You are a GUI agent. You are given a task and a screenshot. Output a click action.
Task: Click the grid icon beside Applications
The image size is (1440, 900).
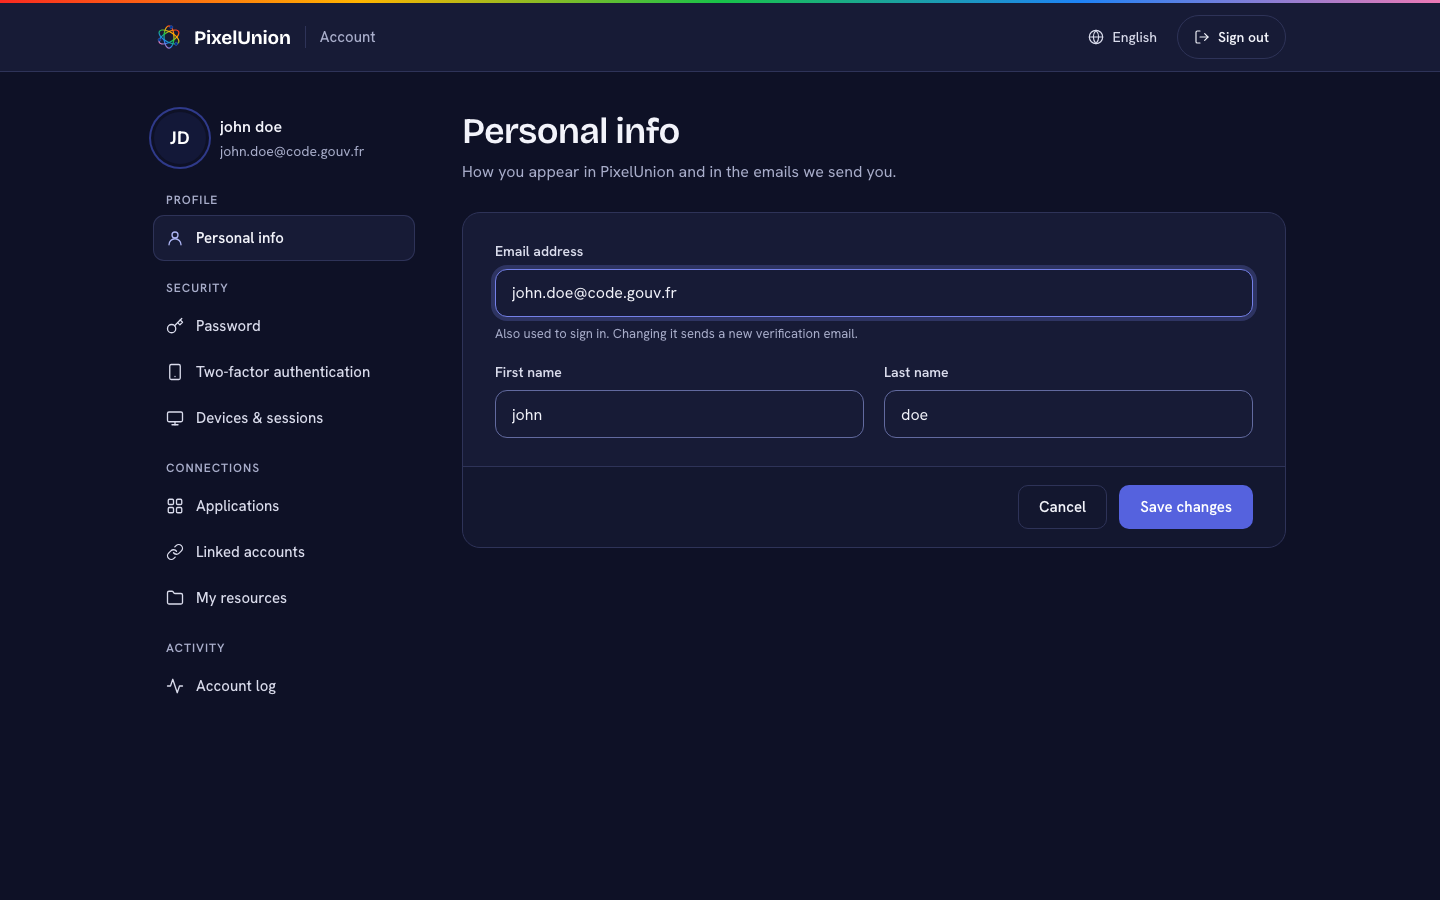175,506
